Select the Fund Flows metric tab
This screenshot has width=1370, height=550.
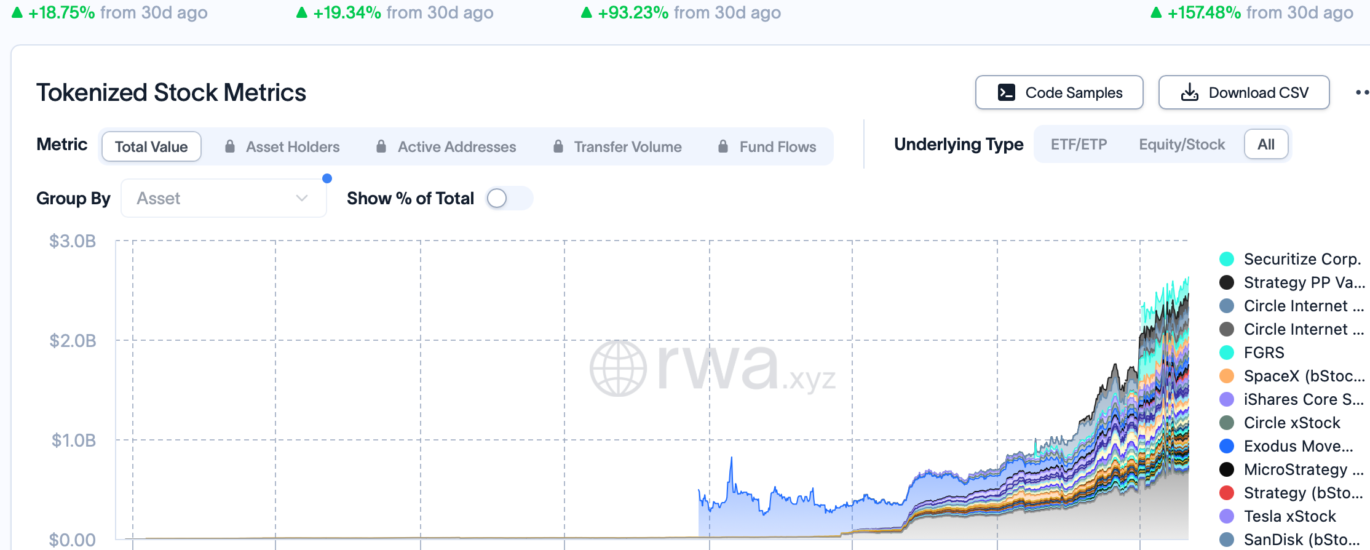click(x=767, y=147)
